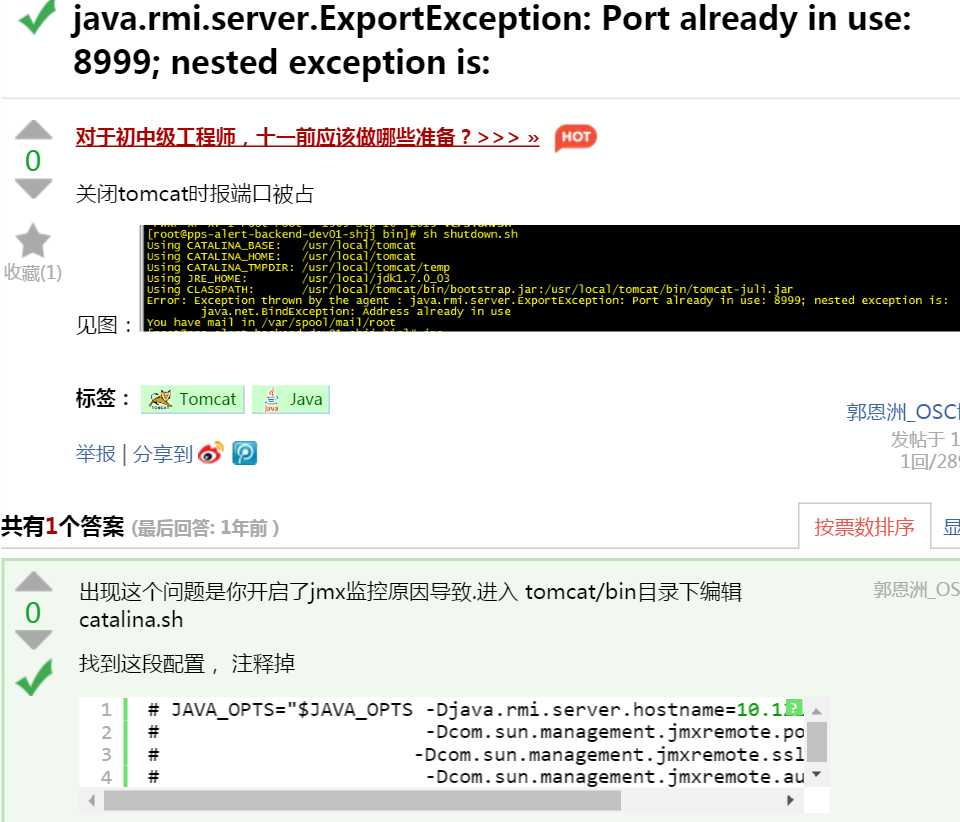Open the promoted engineer preparation link
This screenshot has width=960, height=822.
click(x=307, y=137)
